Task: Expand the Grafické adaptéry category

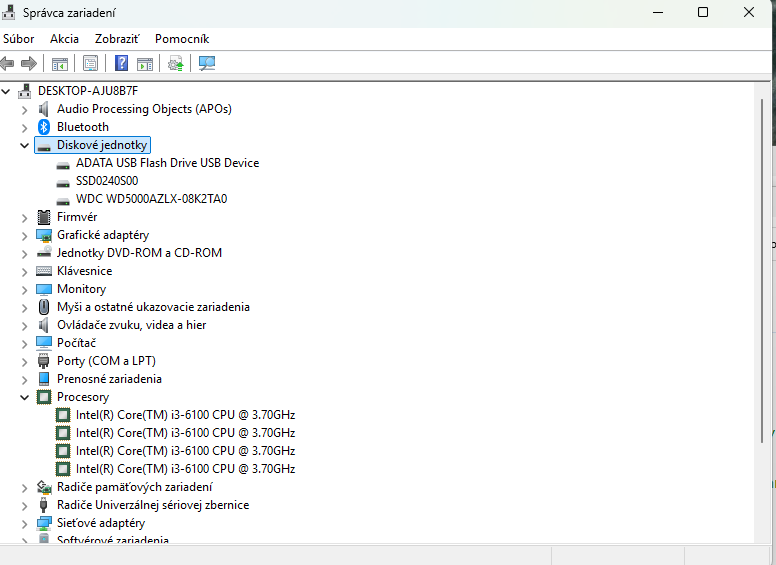Action: pos(25,235)
